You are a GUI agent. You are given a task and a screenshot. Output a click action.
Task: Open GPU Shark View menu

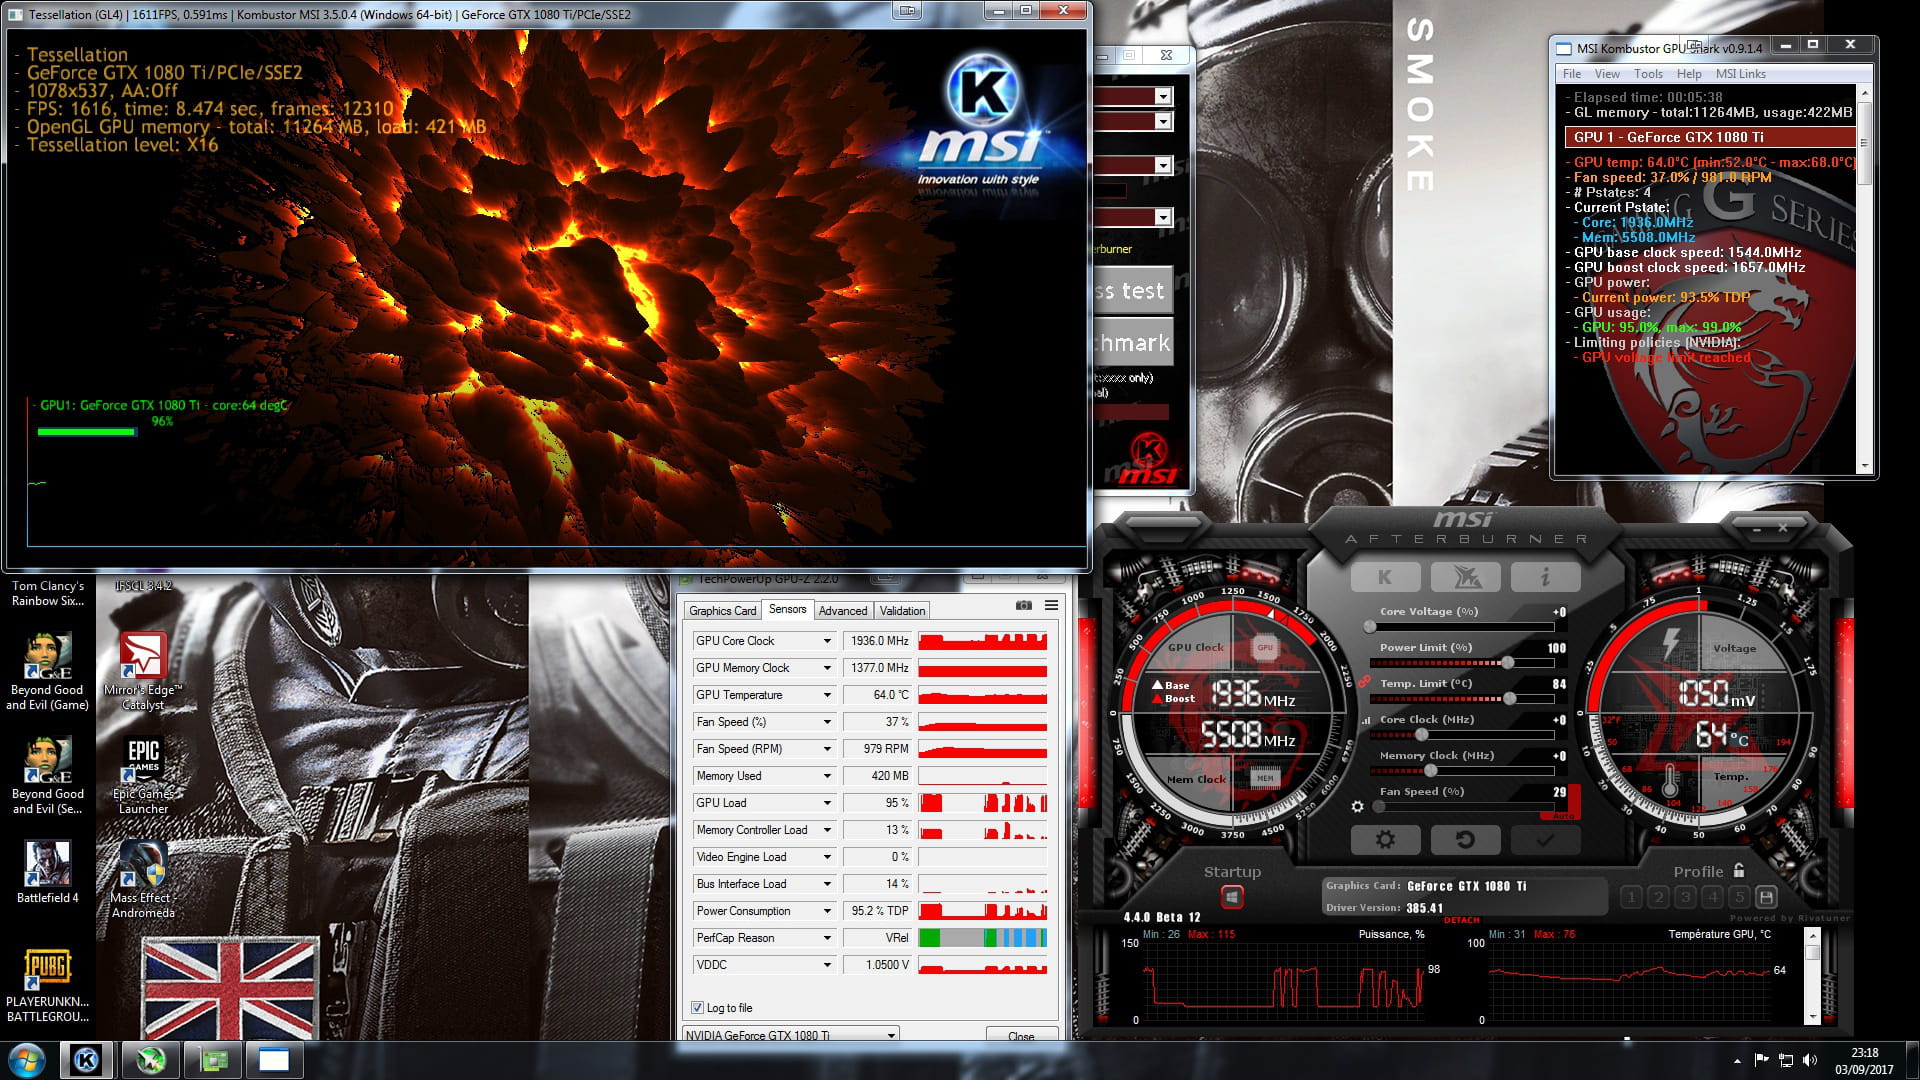pos(1607,74)
